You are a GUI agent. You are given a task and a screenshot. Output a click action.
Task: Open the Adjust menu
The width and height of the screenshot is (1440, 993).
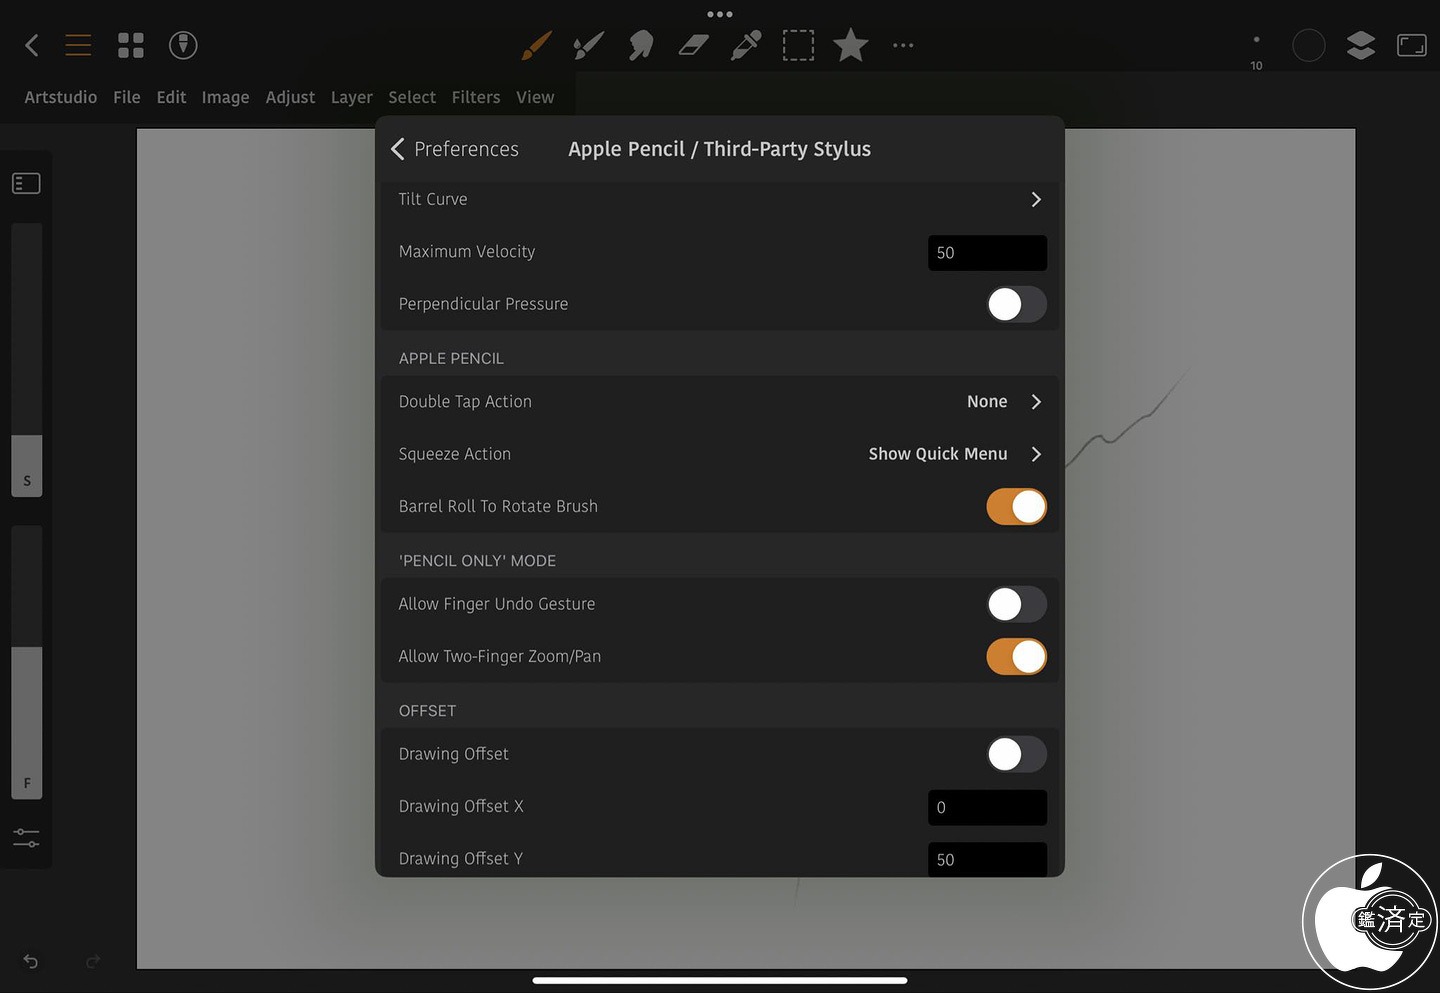(x=290, y=97)
